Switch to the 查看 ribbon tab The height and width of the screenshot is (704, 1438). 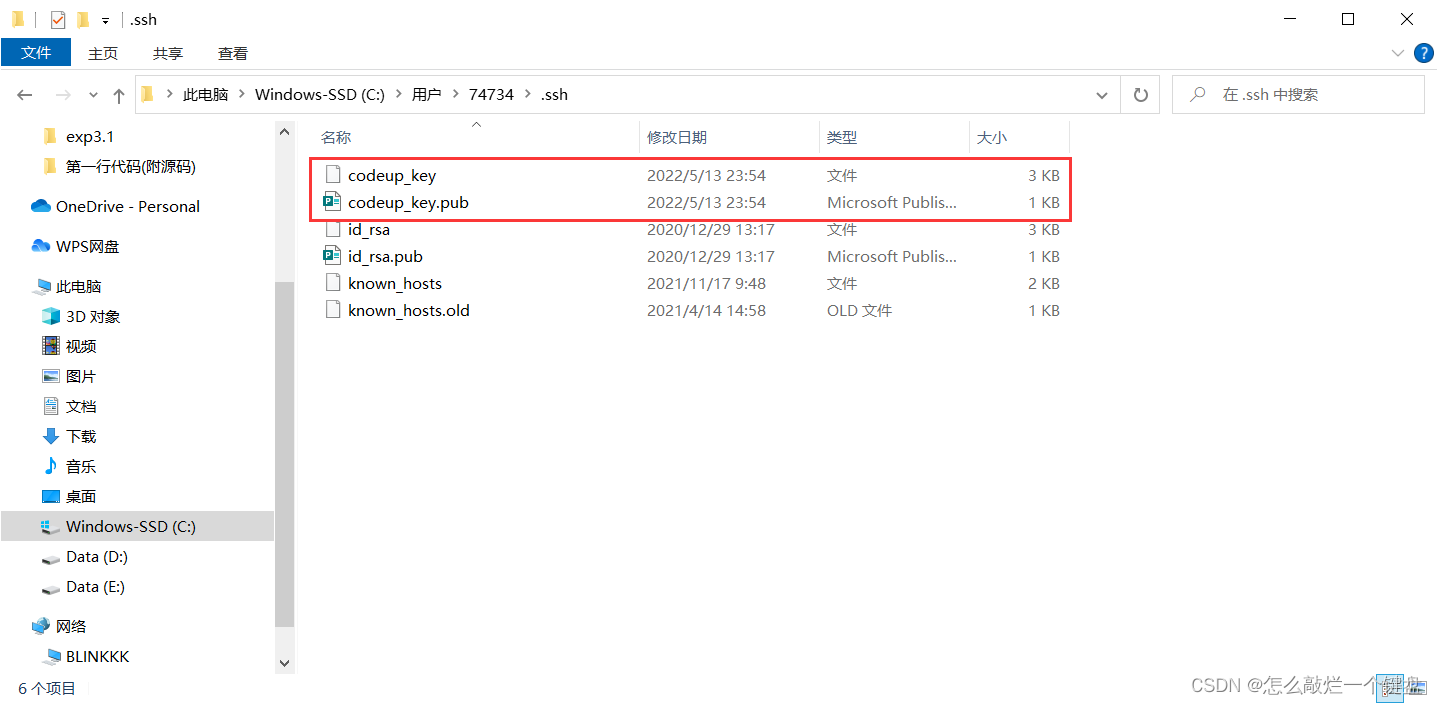coord(232,53)
